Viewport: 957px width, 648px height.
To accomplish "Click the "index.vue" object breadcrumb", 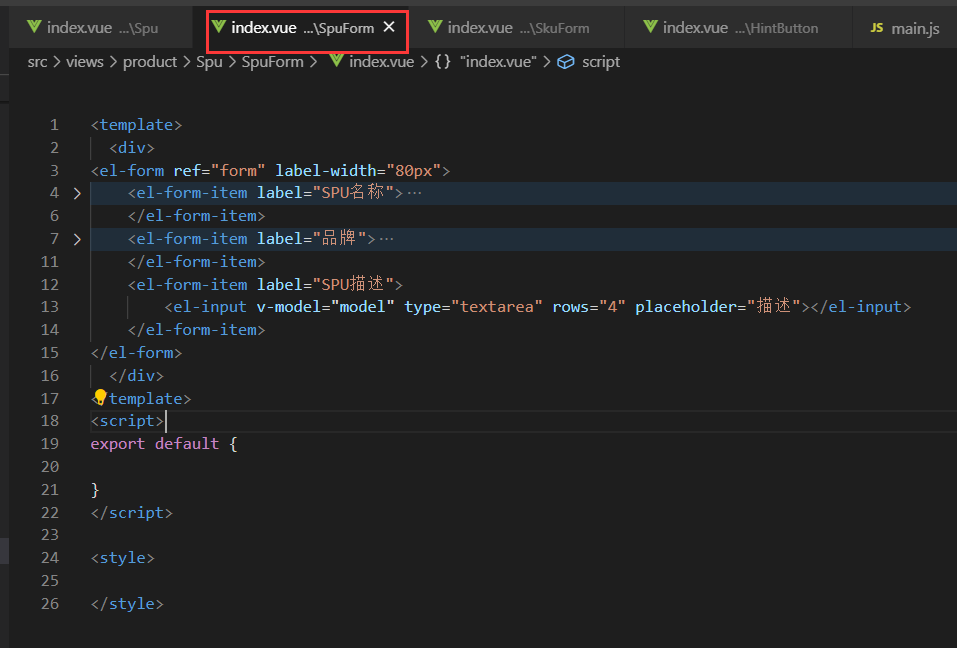I will point(498,62).
